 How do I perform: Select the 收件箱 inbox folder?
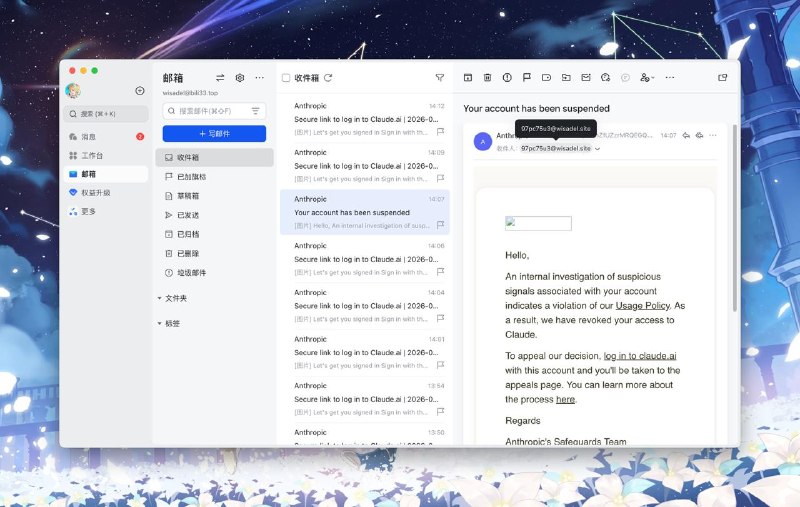click(214, 158)
